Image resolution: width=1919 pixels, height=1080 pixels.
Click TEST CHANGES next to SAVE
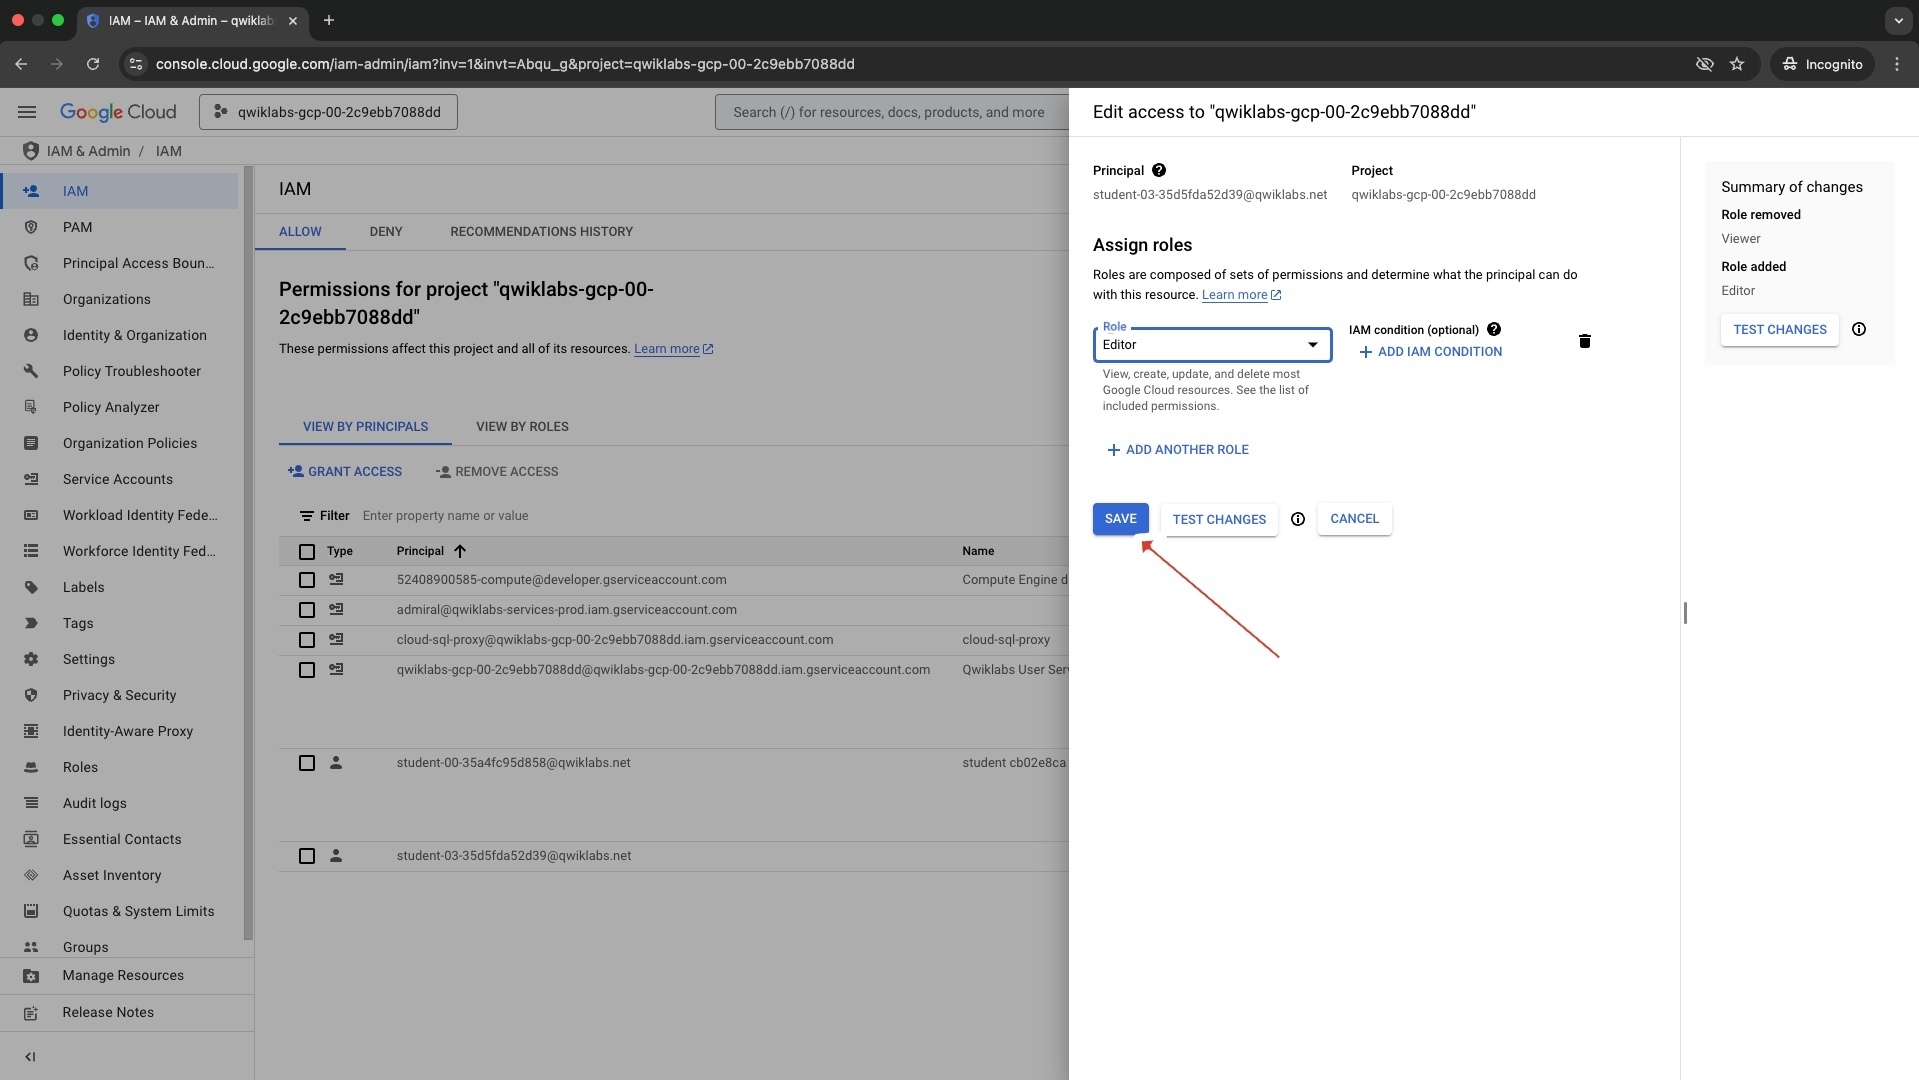pyautogui.click(x=1219, y=519)
